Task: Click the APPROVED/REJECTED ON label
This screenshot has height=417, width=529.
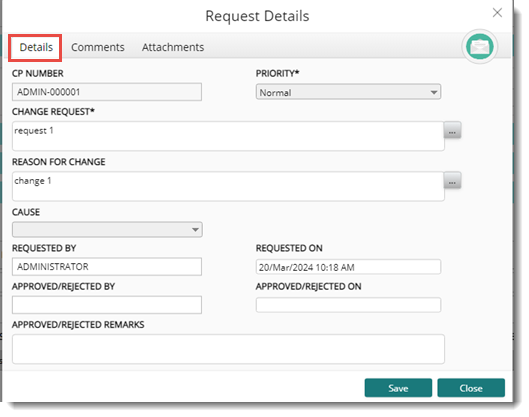Action: 308,286
